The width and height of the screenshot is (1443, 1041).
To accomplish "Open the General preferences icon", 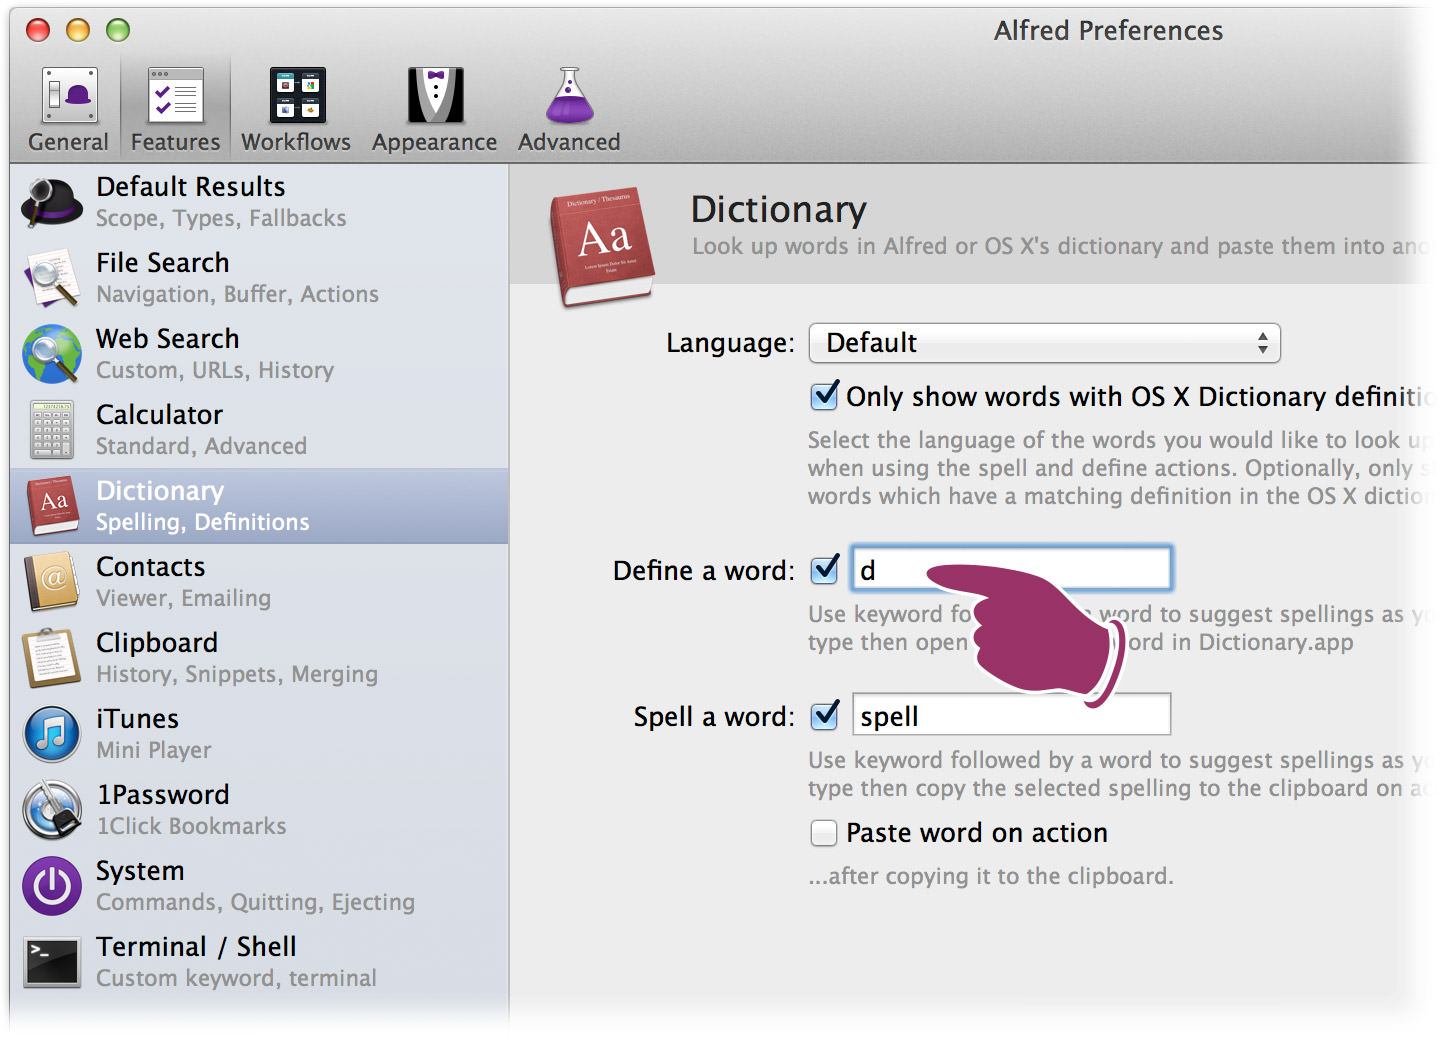I will point(69,95).
